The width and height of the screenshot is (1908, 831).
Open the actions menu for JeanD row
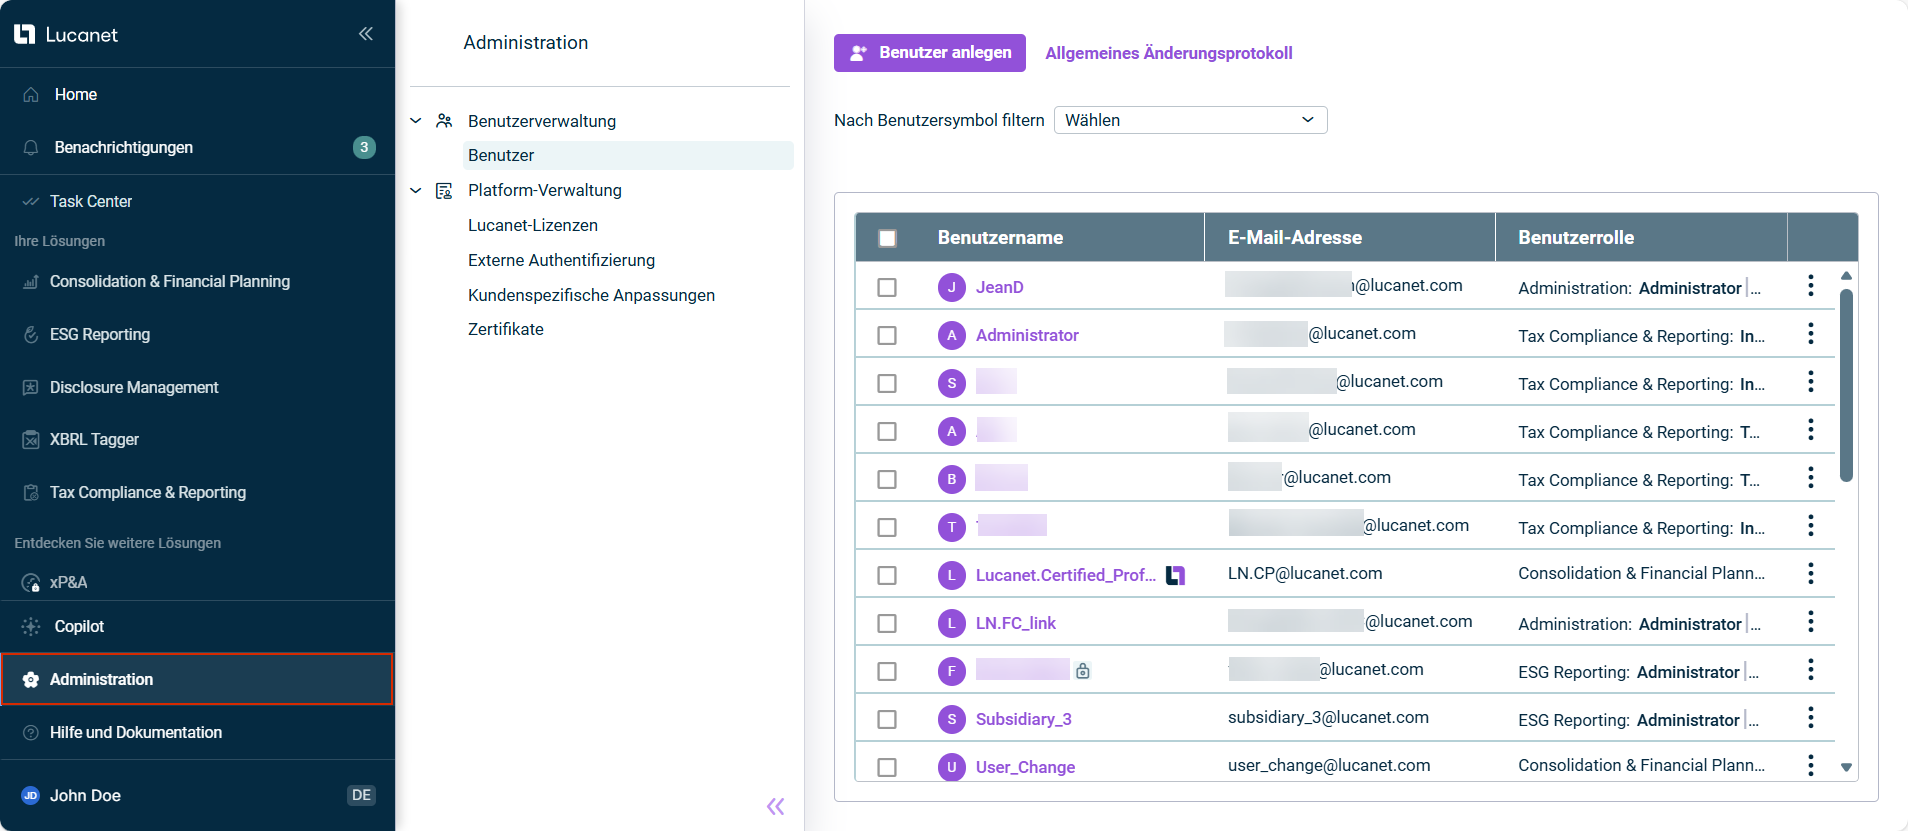click(x=1811, y=286)
